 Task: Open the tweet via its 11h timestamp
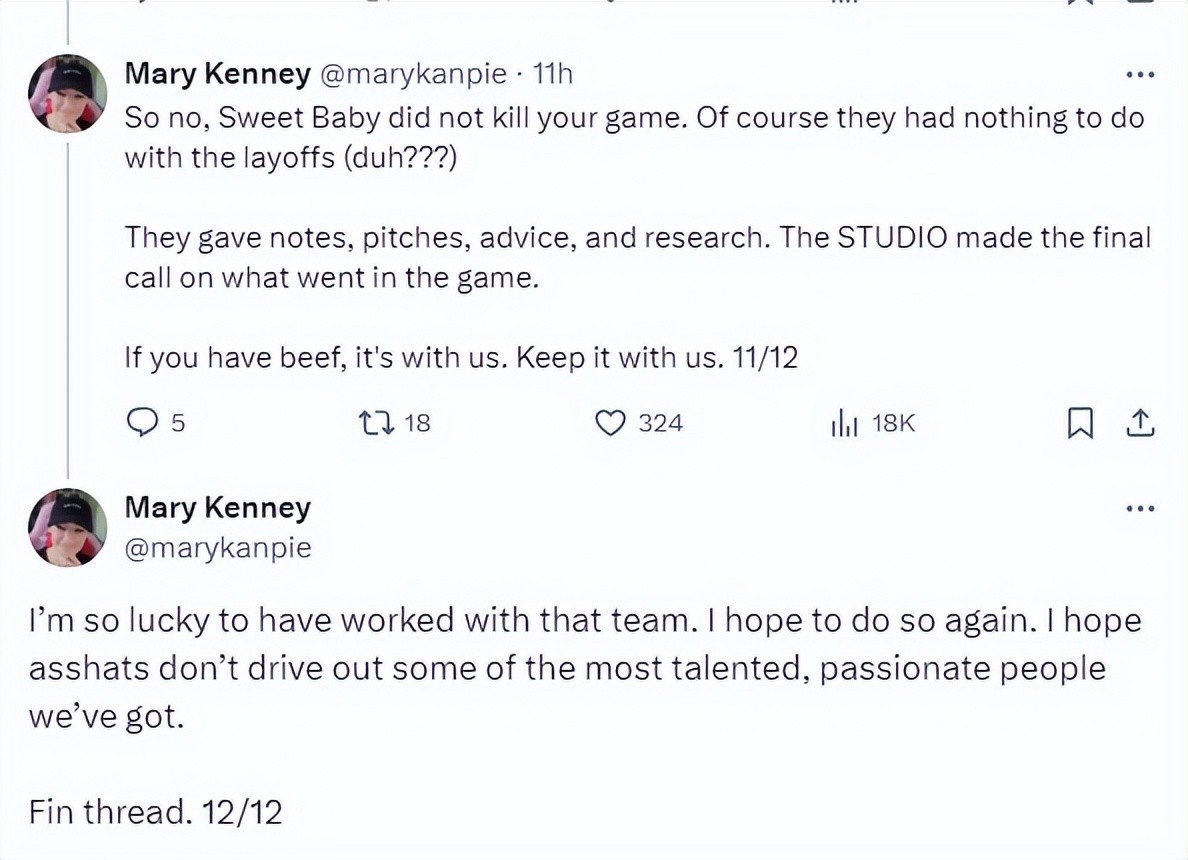click(x=553, y=73)
